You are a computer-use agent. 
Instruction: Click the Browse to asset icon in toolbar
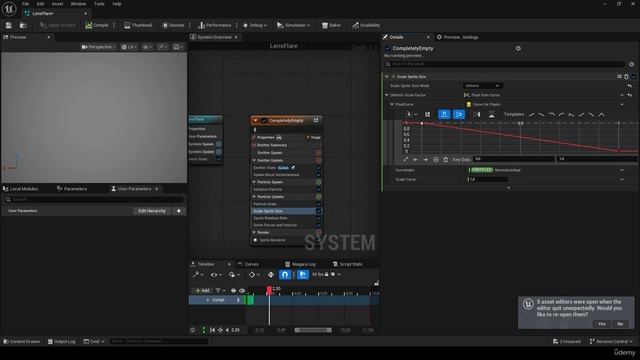(x=23, y=25)
